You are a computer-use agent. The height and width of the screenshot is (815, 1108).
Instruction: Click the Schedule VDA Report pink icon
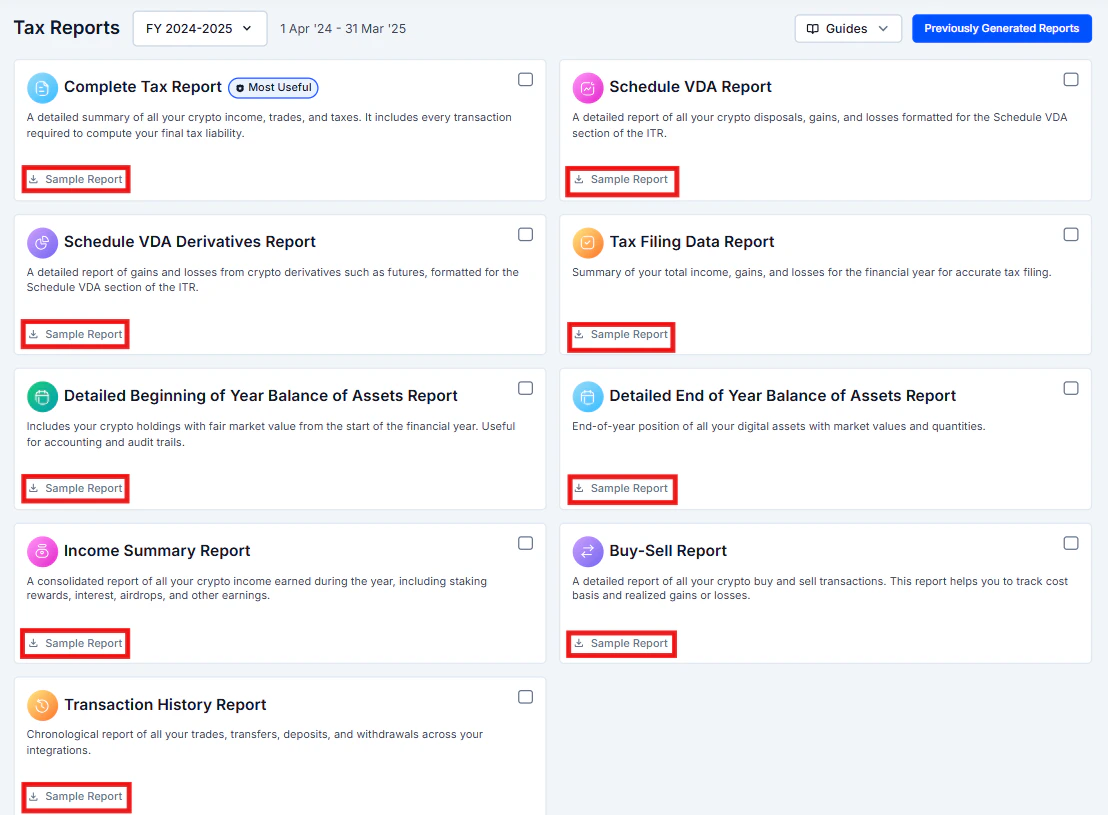point(588,88)
